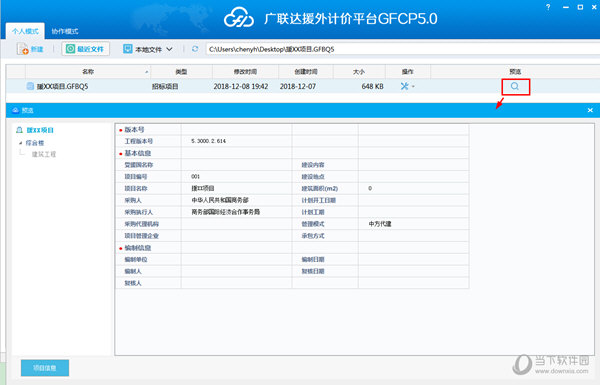Screen dimensions: 600x385
Task: Sort by the 名称 column header
Action: (88, 72)
